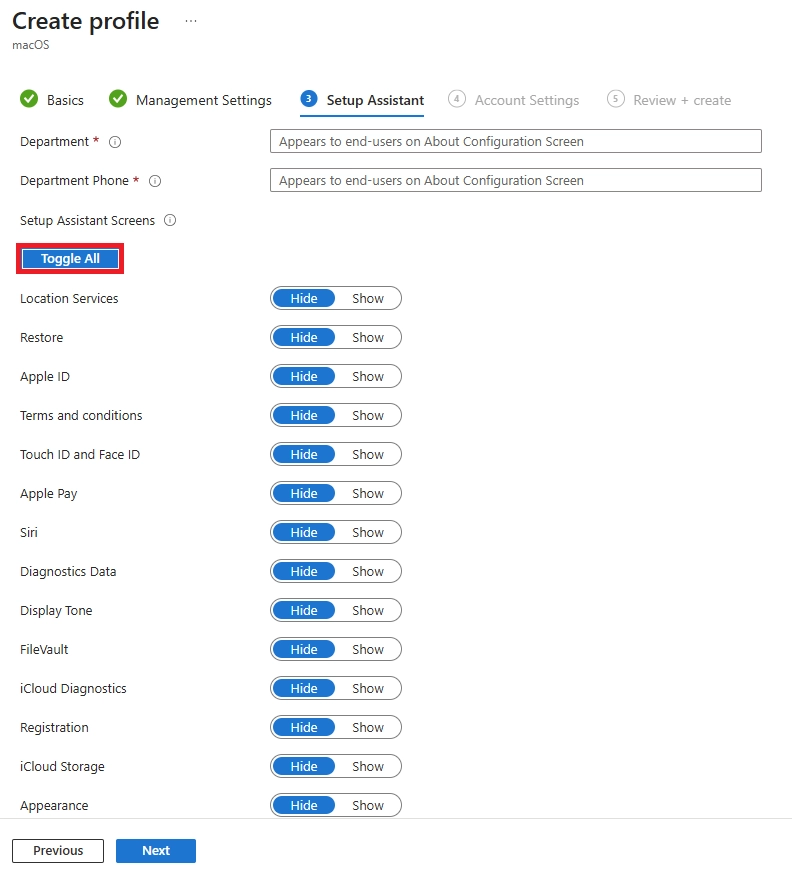The height and width of the screenshot is (874, 792).
Task: Click the step 4 circle for Account Settings
Action: (457, 99)
